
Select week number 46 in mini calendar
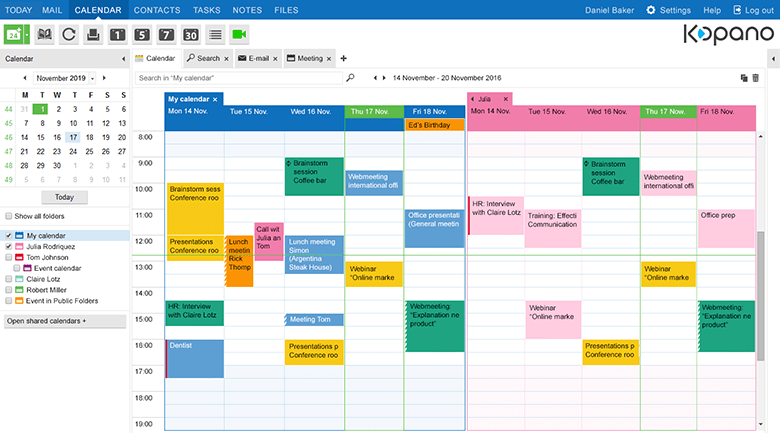click(x=8, y=137)
